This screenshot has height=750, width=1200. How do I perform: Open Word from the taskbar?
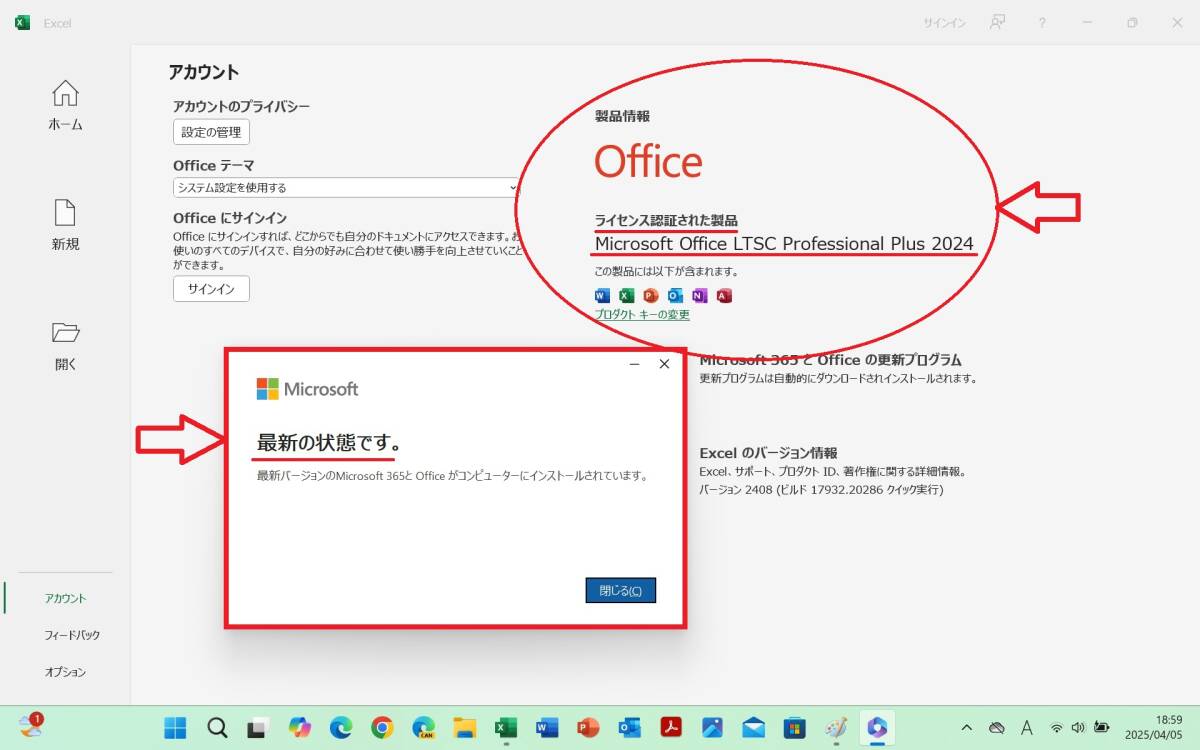tap(547, 727)
